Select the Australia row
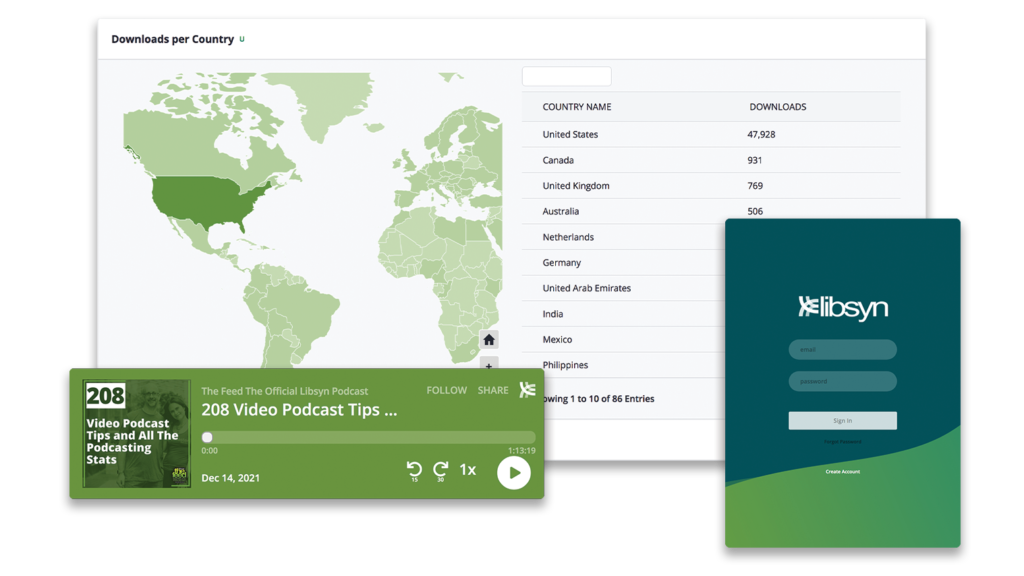1024x576 pixels. [711, 211]
